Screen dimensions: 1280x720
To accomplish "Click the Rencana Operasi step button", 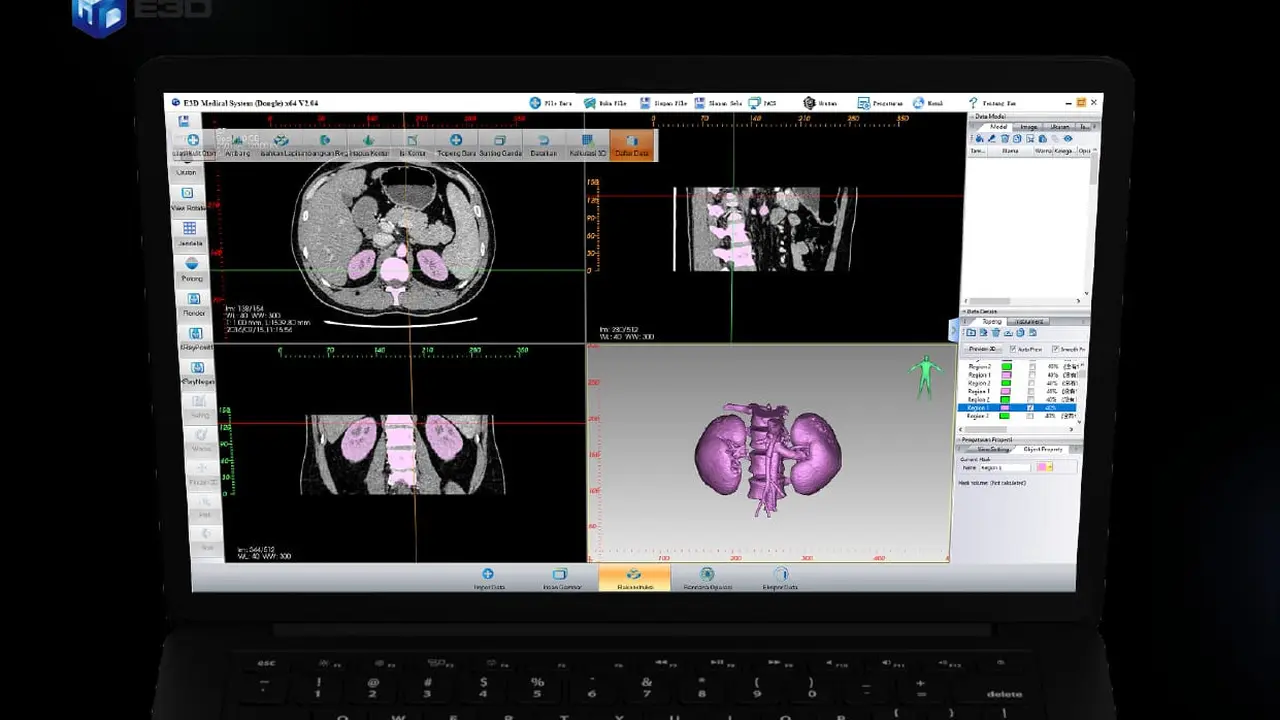I will (707, 579).
